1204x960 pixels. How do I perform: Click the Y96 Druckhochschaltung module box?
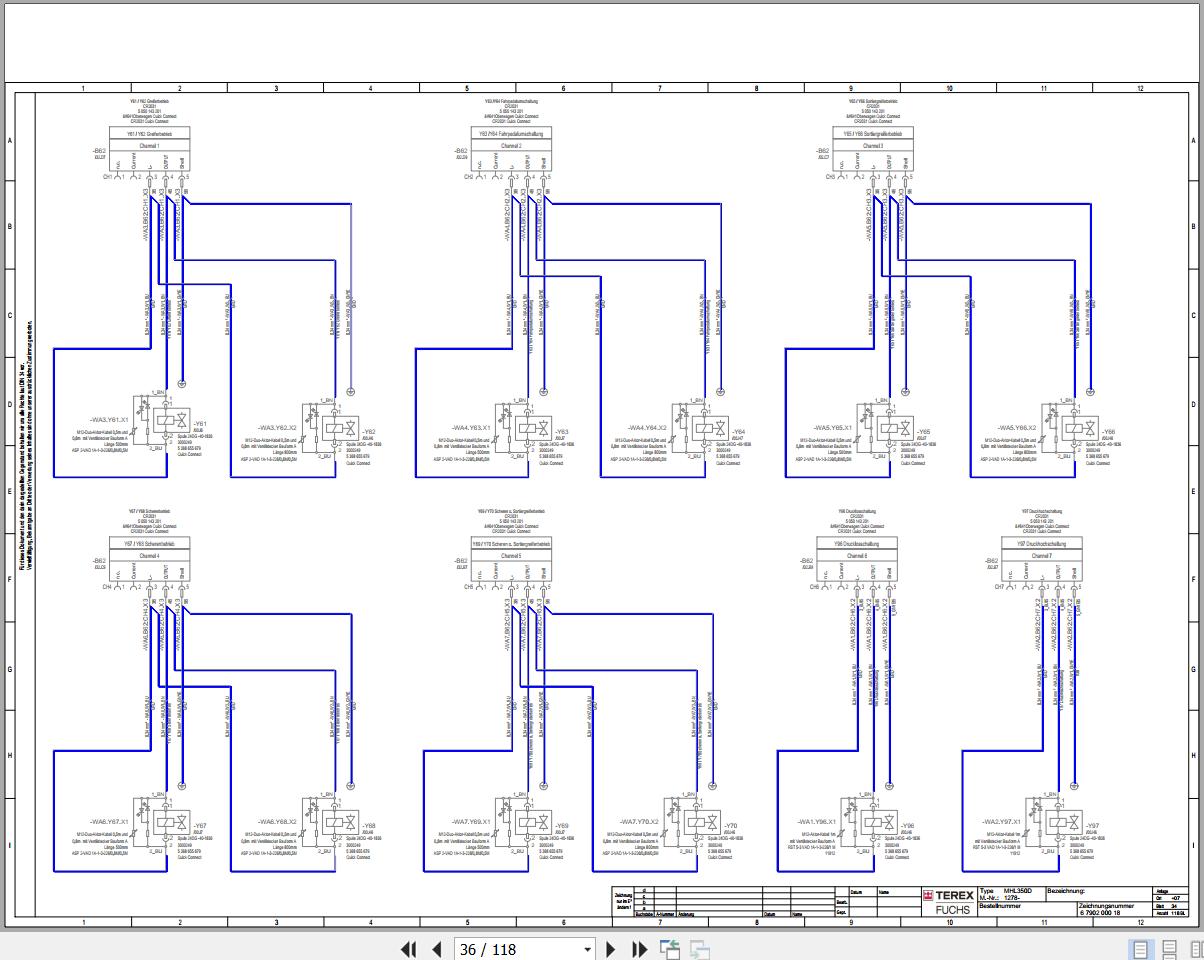[857, 544]
